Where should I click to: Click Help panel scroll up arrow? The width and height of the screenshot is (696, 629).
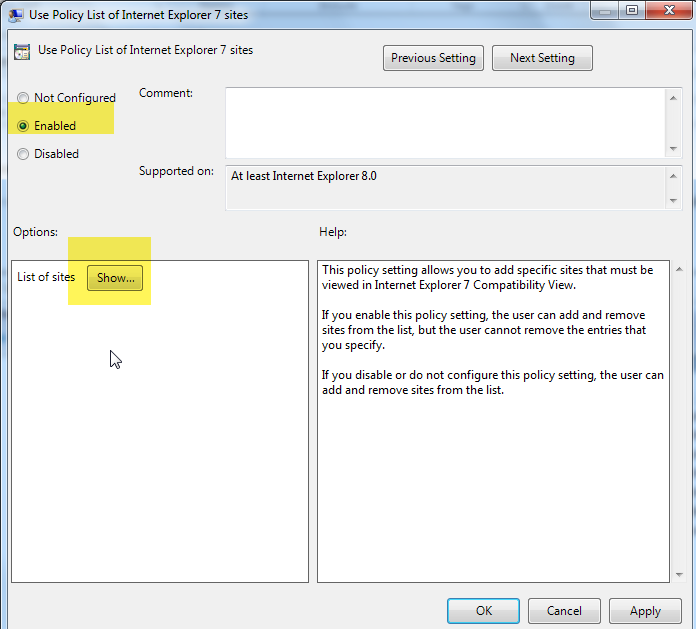pyautogui.click(x=679, y=269)
